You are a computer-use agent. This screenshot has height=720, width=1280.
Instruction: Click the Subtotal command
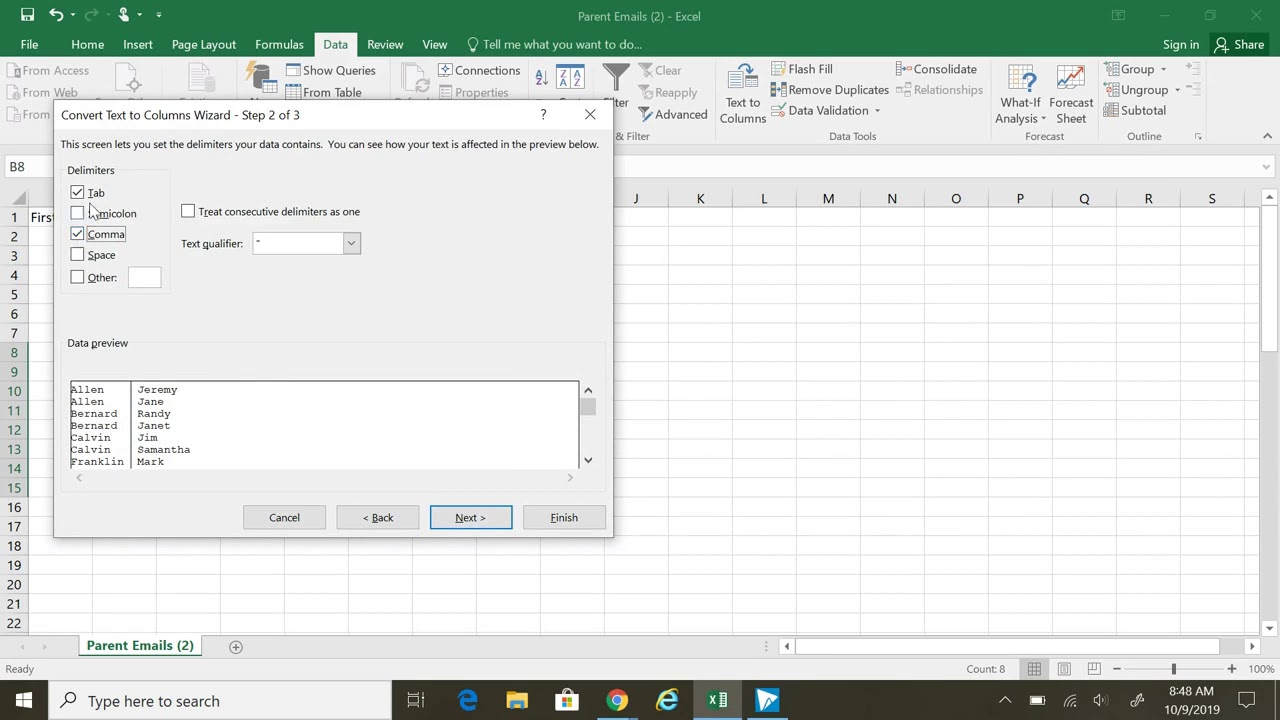[1135, 111]
